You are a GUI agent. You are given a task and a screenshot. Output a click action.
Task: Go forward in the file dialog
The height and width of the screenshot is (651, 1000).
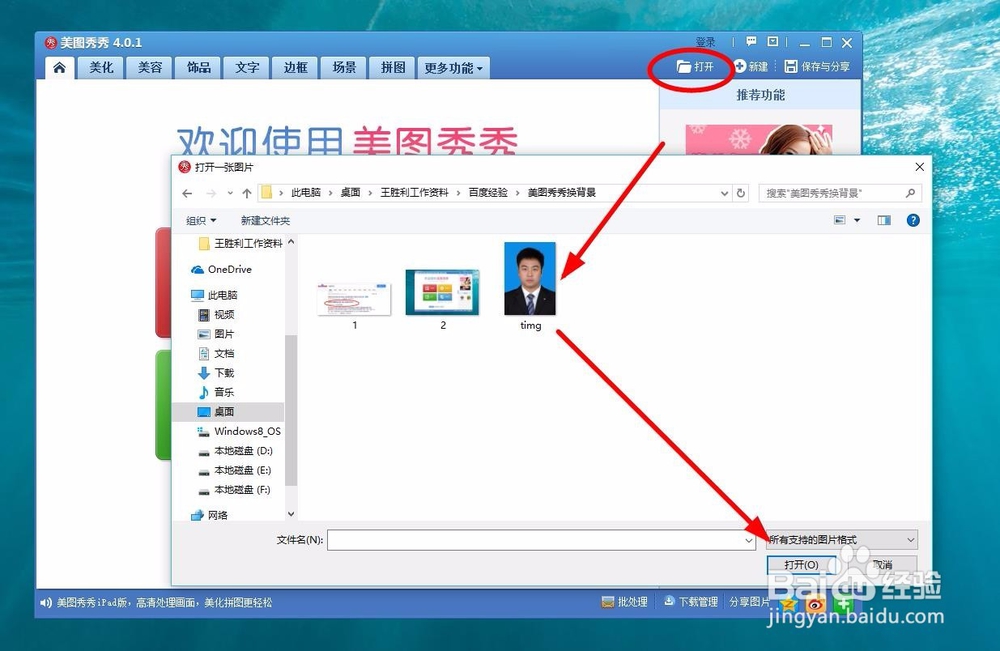211,193
